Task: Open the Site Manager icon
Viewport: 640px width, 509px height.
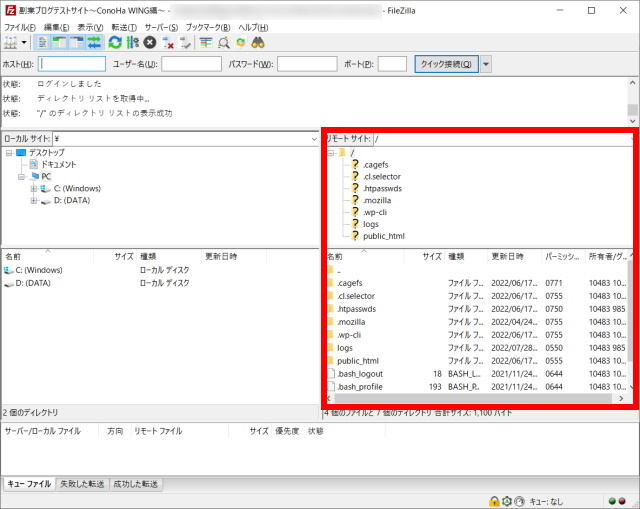Action: [x=12, y=43]
